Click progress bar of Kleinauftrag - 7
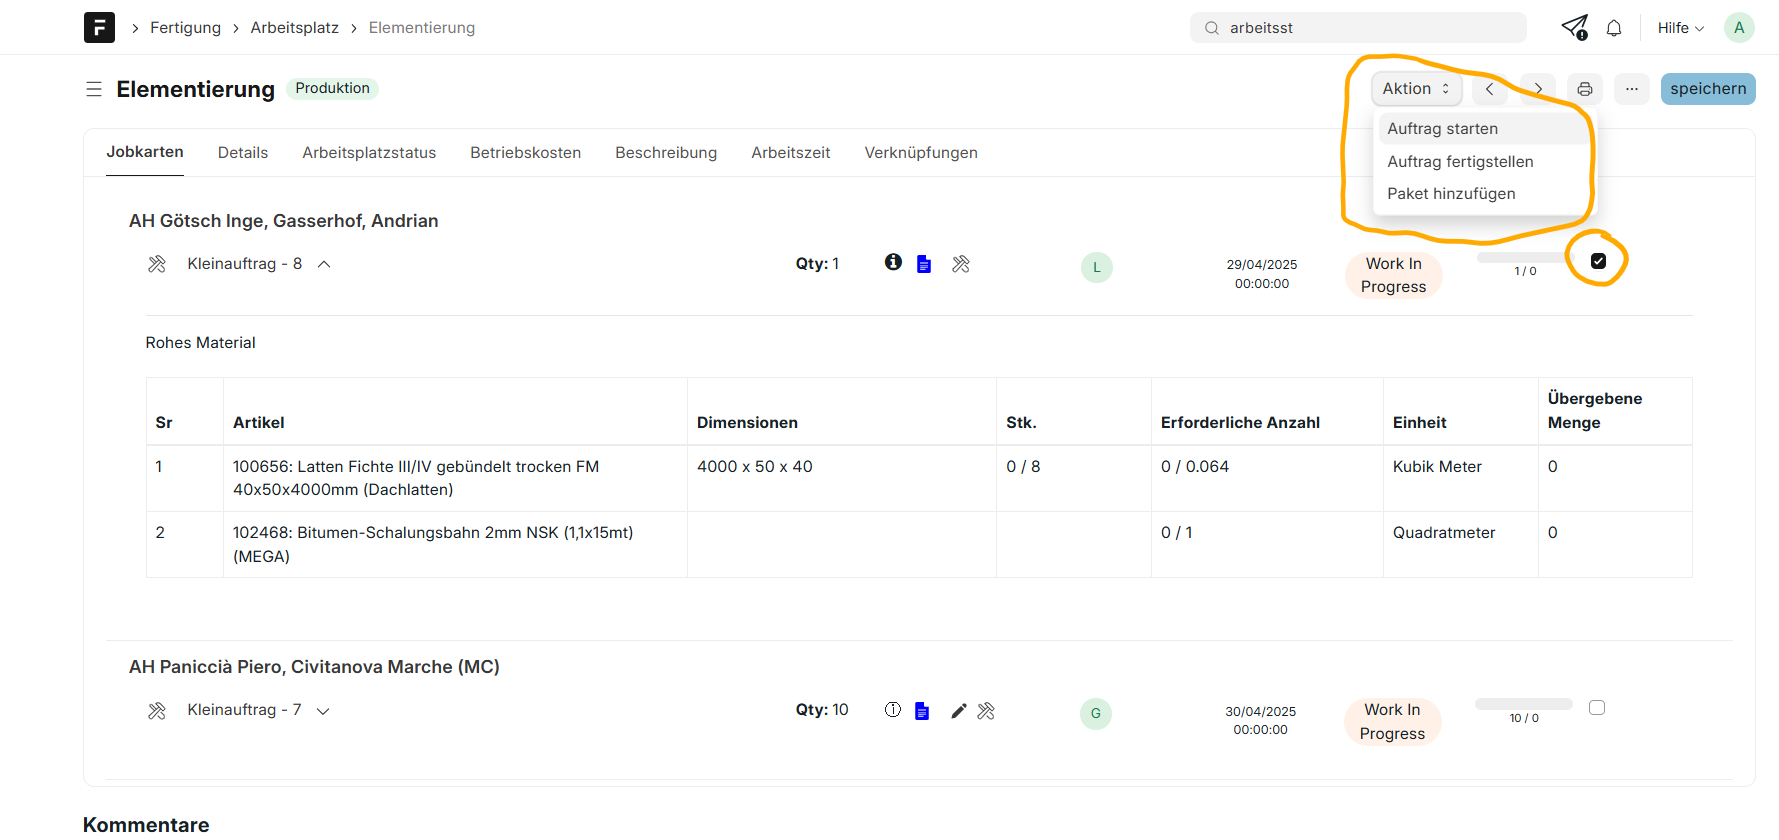This screenshot has width=1779, height=840. pos(1523,704)
